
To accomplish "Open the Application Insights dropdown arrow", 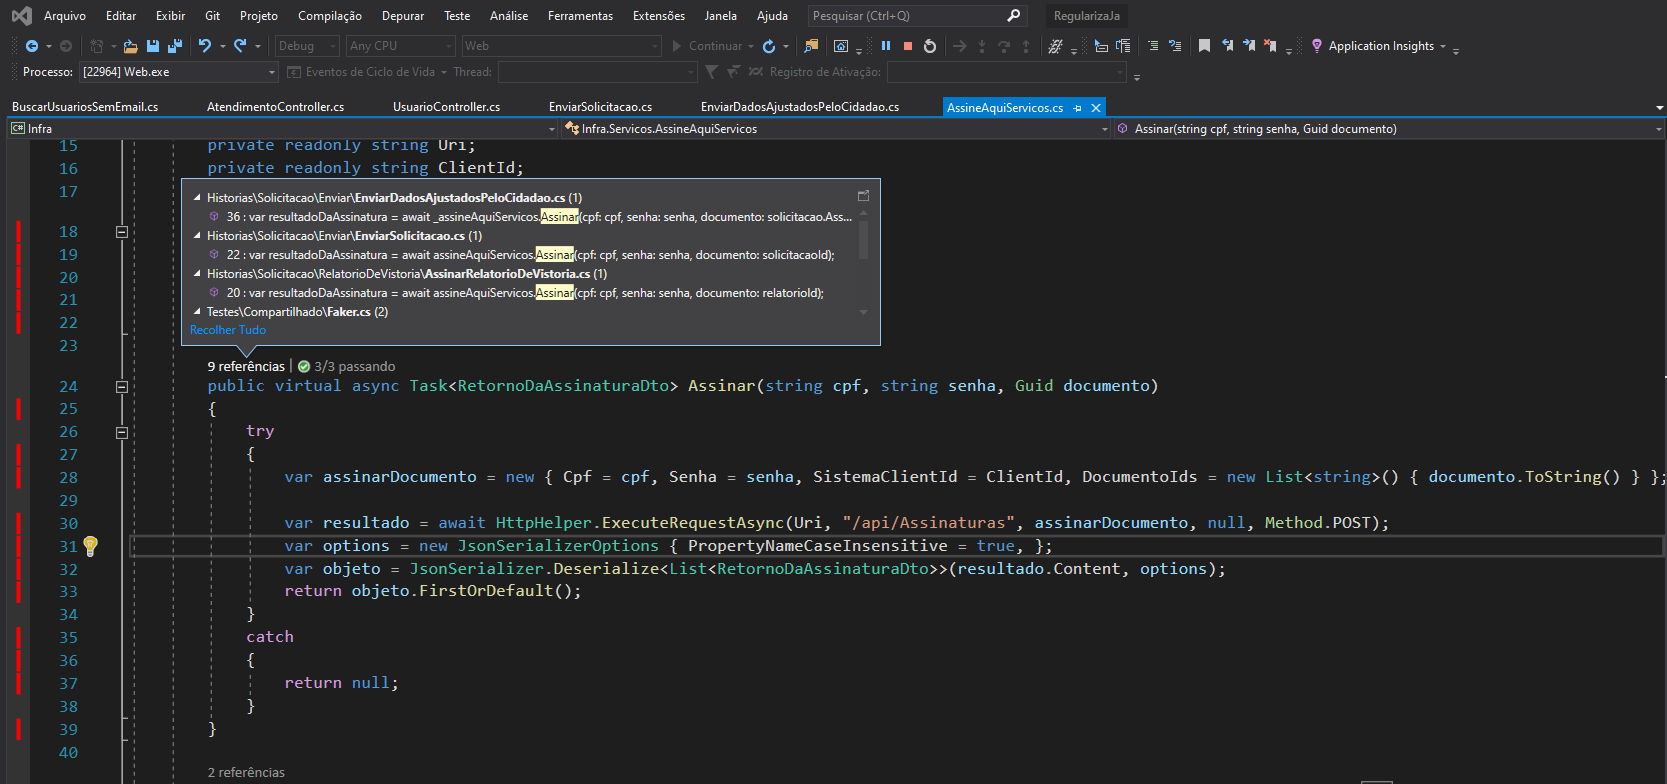I will click(x=1443, y=47).
